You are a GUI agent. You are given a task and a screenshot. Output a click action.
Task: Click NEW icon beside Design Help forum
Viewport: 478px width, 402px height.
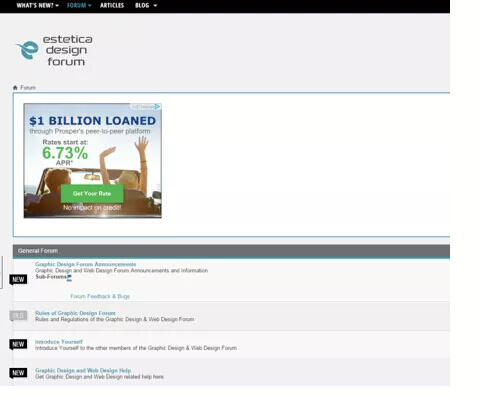18,373
